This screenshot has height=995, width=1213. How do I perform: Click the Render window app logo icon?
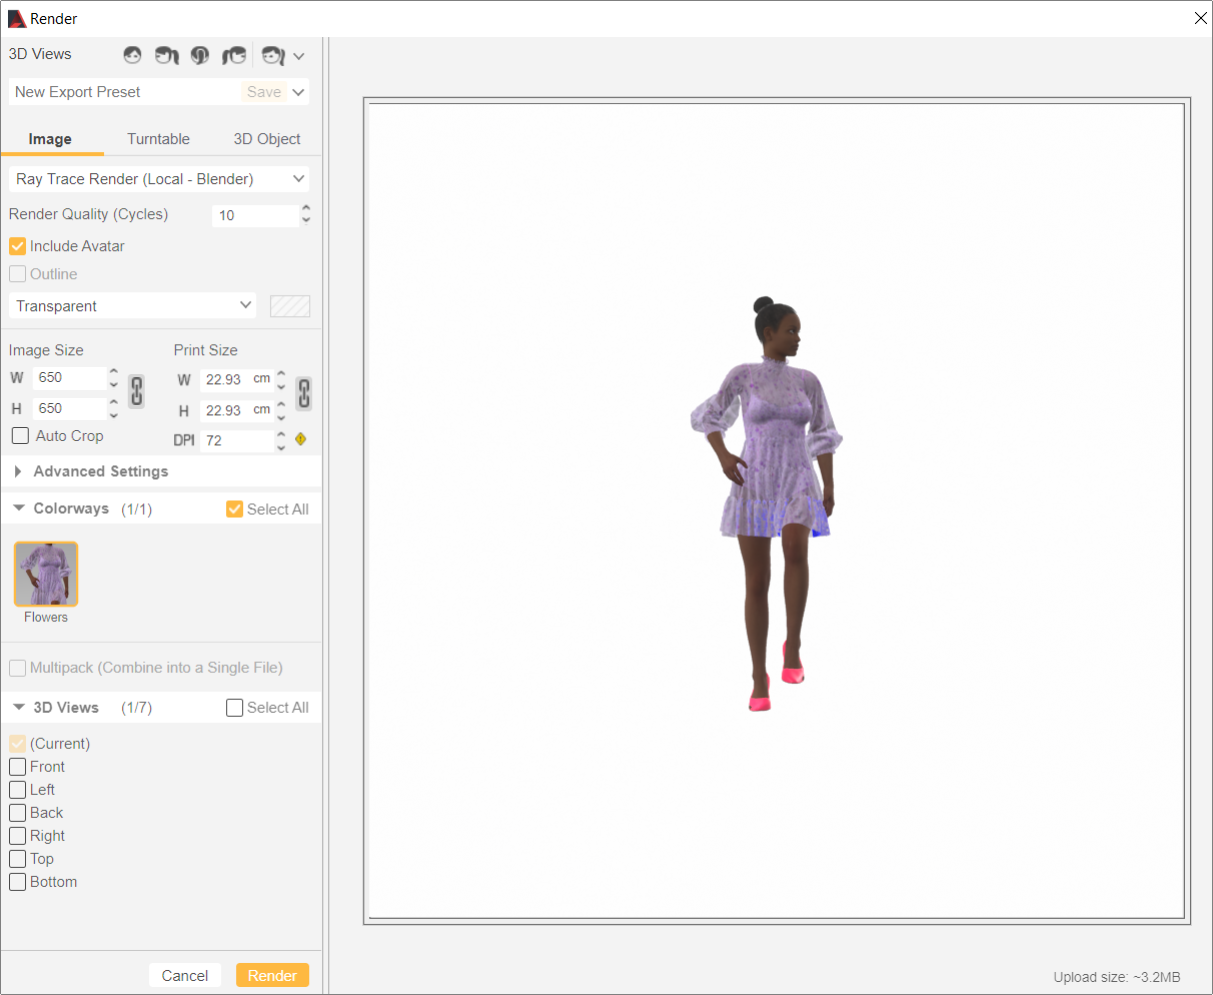point(16,18)
